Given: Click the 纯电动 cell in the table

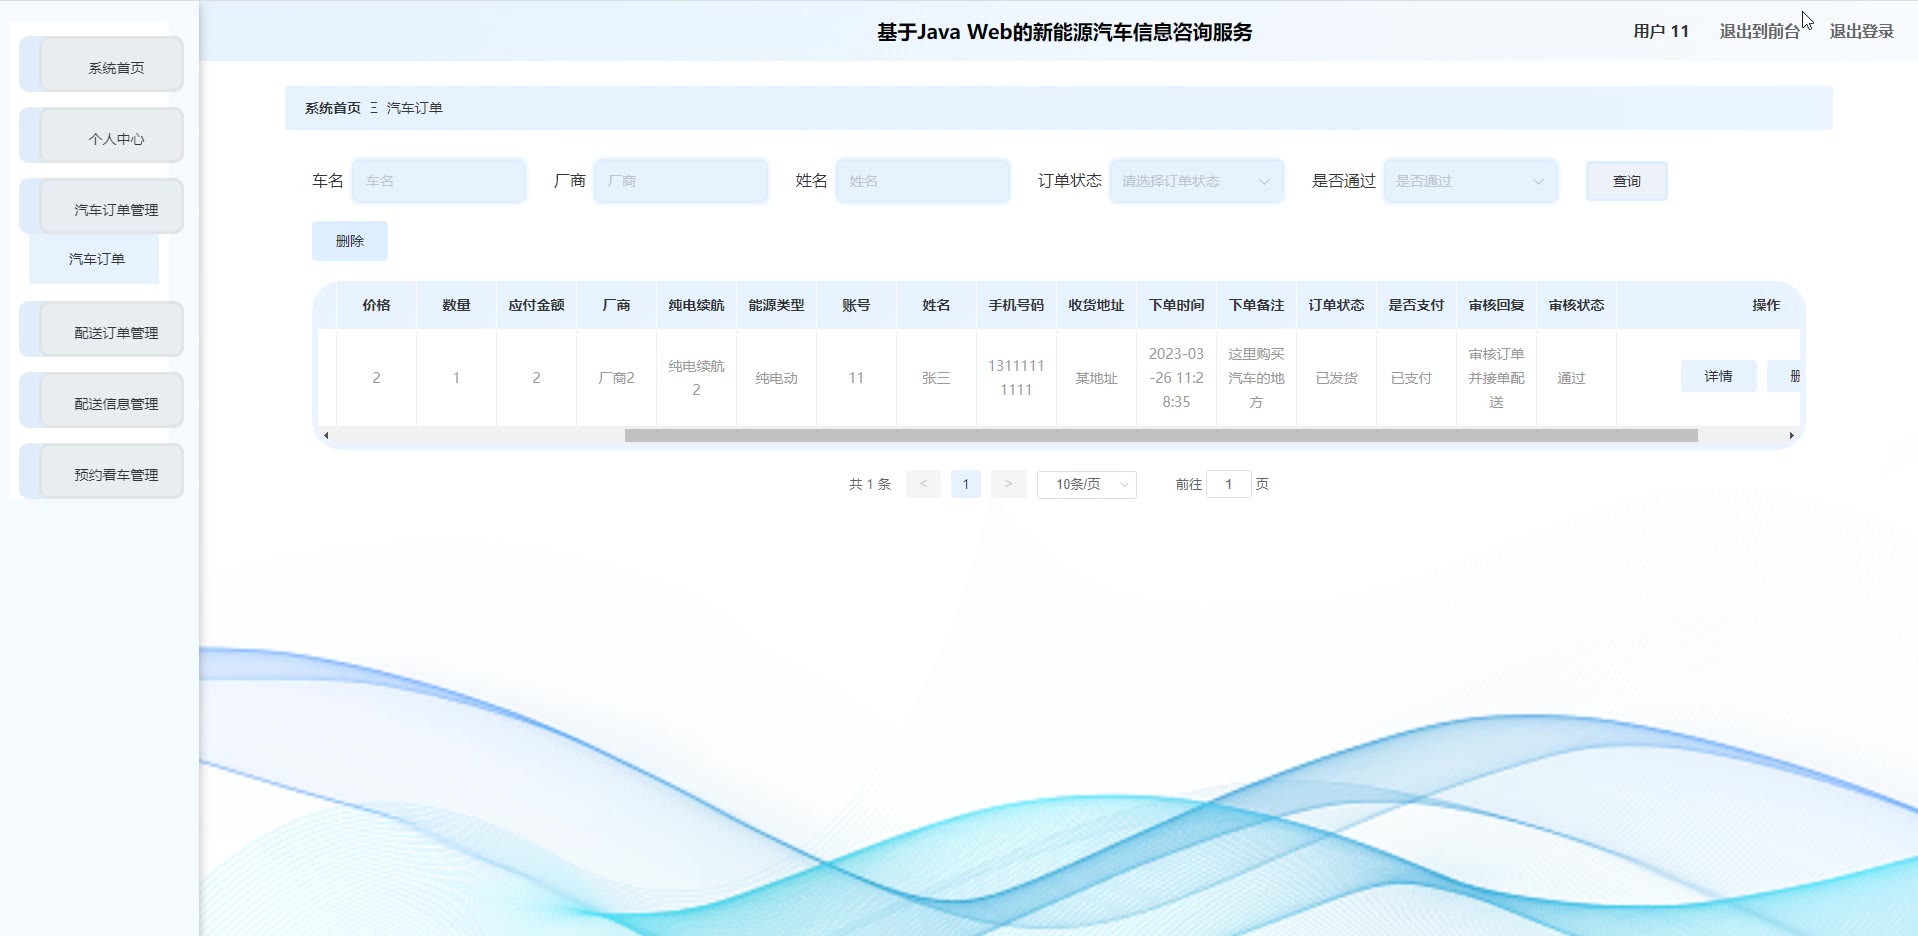Looking at the screenshot, I should click(776, 378).
